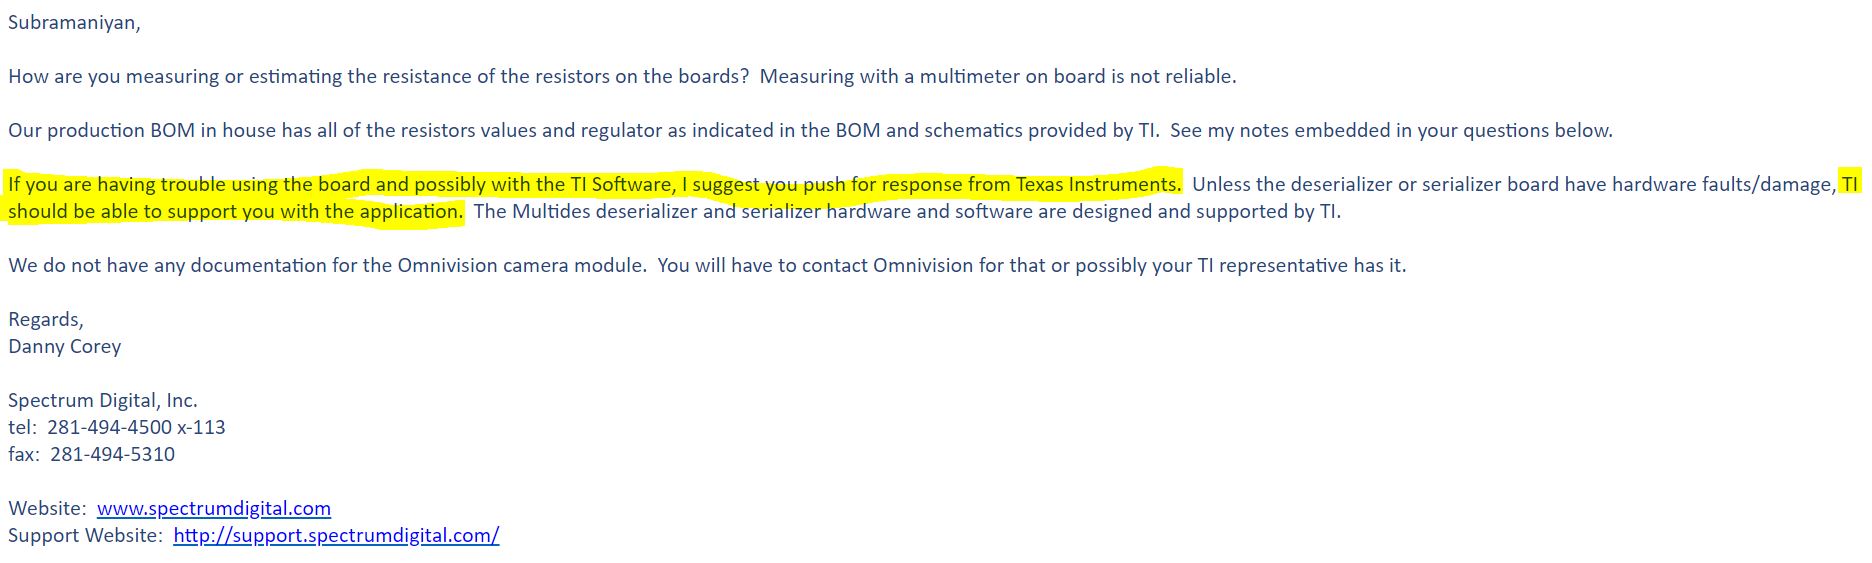Click the 'Support Website:' label text
Image resolution: width=1872 pixels, height=563 pixels.
85,535
